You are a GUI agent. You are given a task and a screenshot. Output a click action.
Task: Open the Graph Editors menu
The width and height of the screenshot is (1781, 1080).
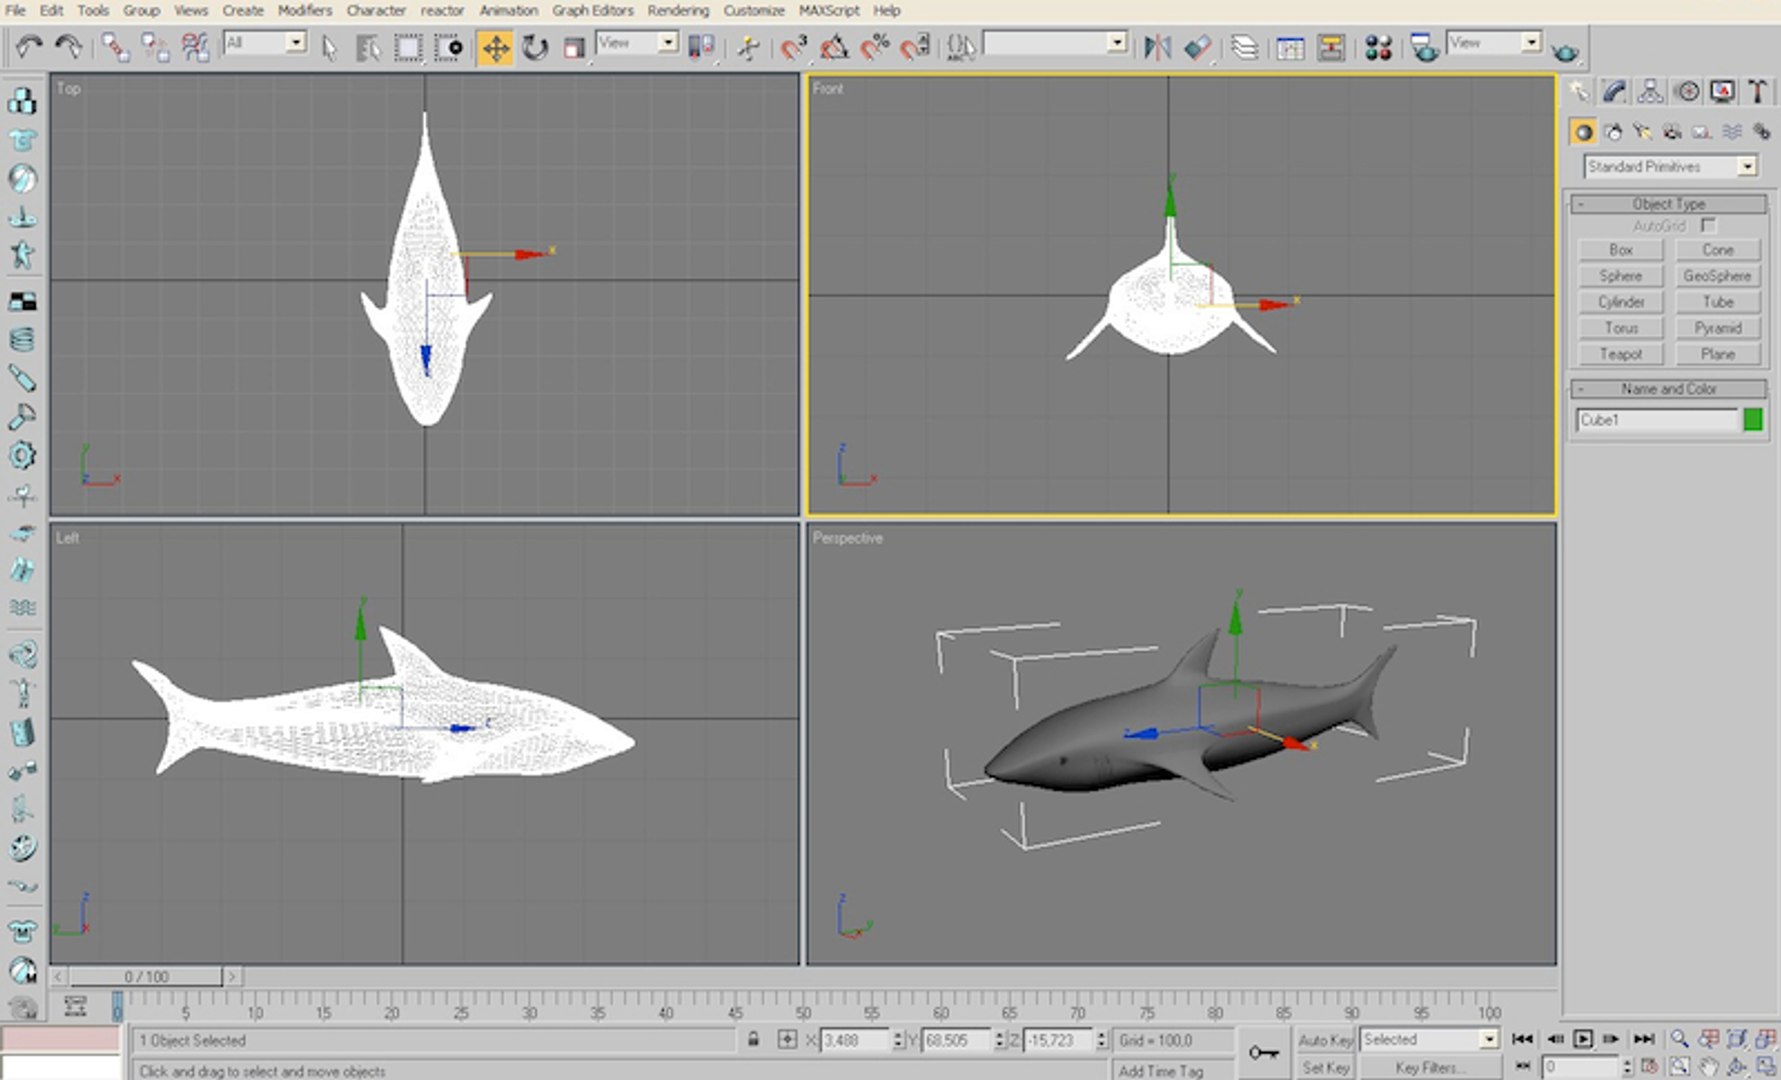(592, 10)
